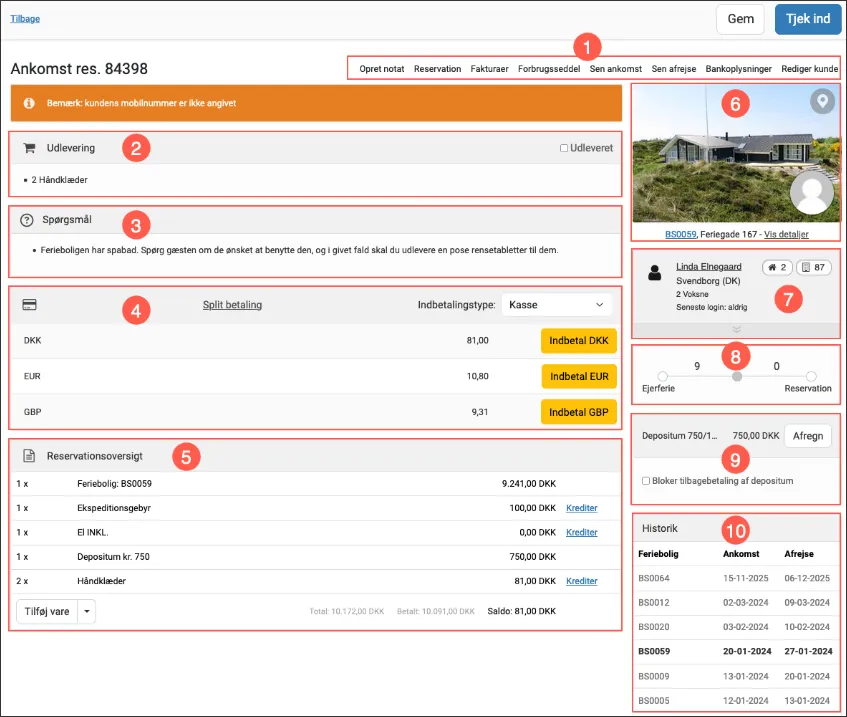Click the person icon beside Linda Elnegaard
The width and height of the screenshot is (847, 717).
point(655,272)
